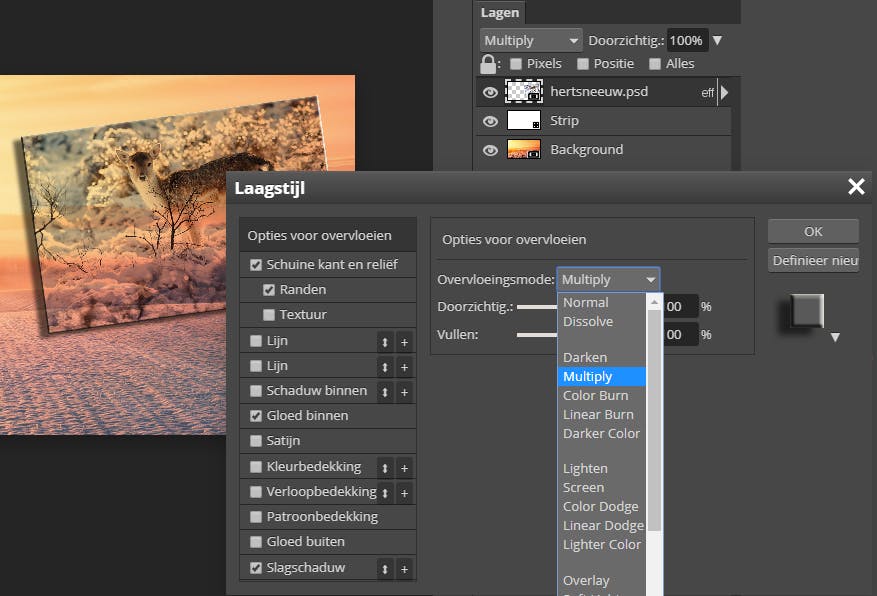The height and width of the screenshot is (596, 877).
Task: Toggle visibility of the Strip layer
Action: pyautogui.click(x=490, y=121)
